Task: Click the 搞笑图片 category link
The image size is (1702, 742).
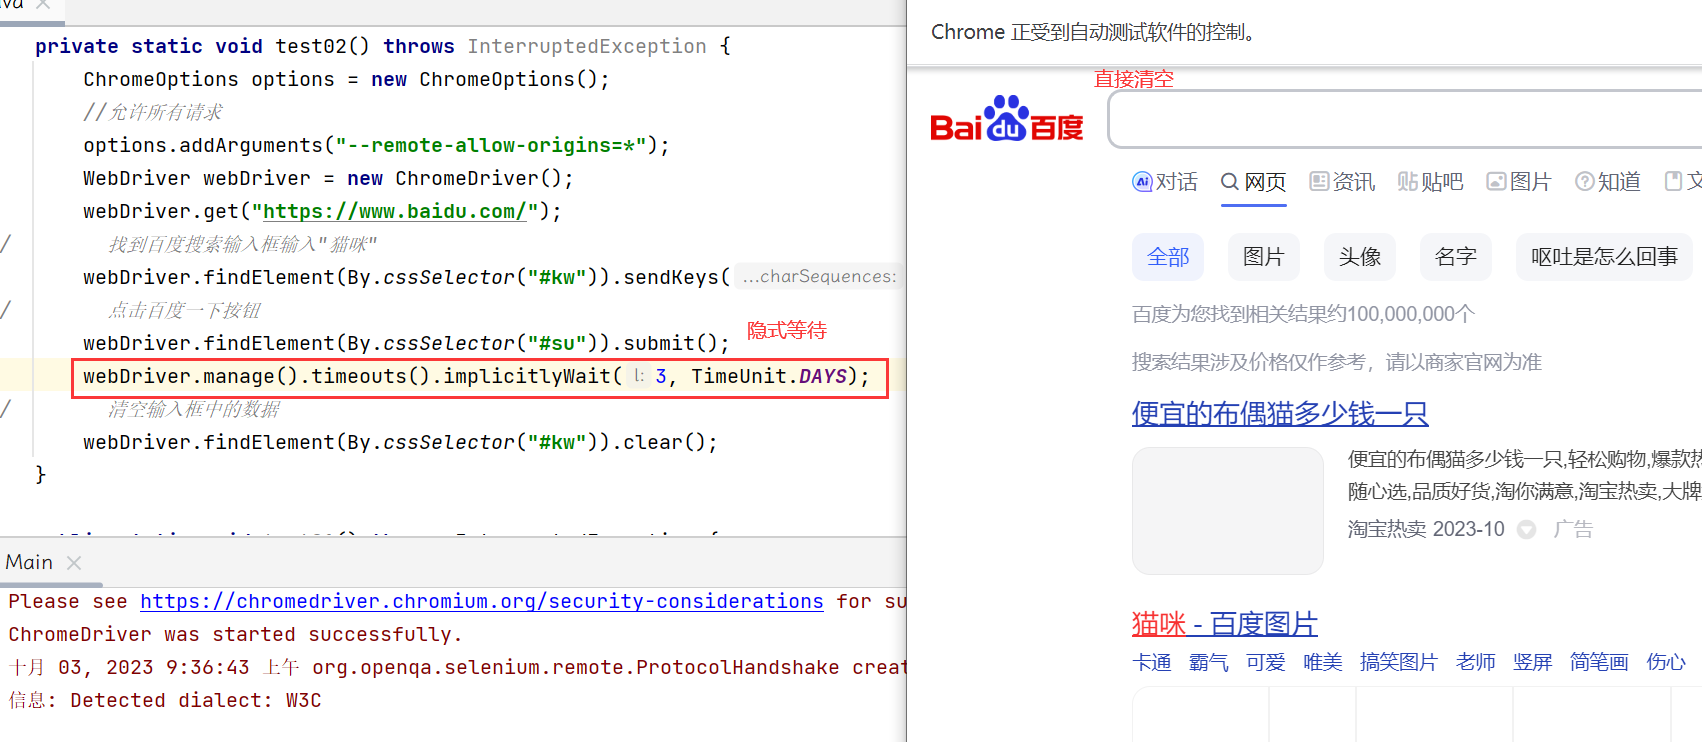Action: point(1399,662)
